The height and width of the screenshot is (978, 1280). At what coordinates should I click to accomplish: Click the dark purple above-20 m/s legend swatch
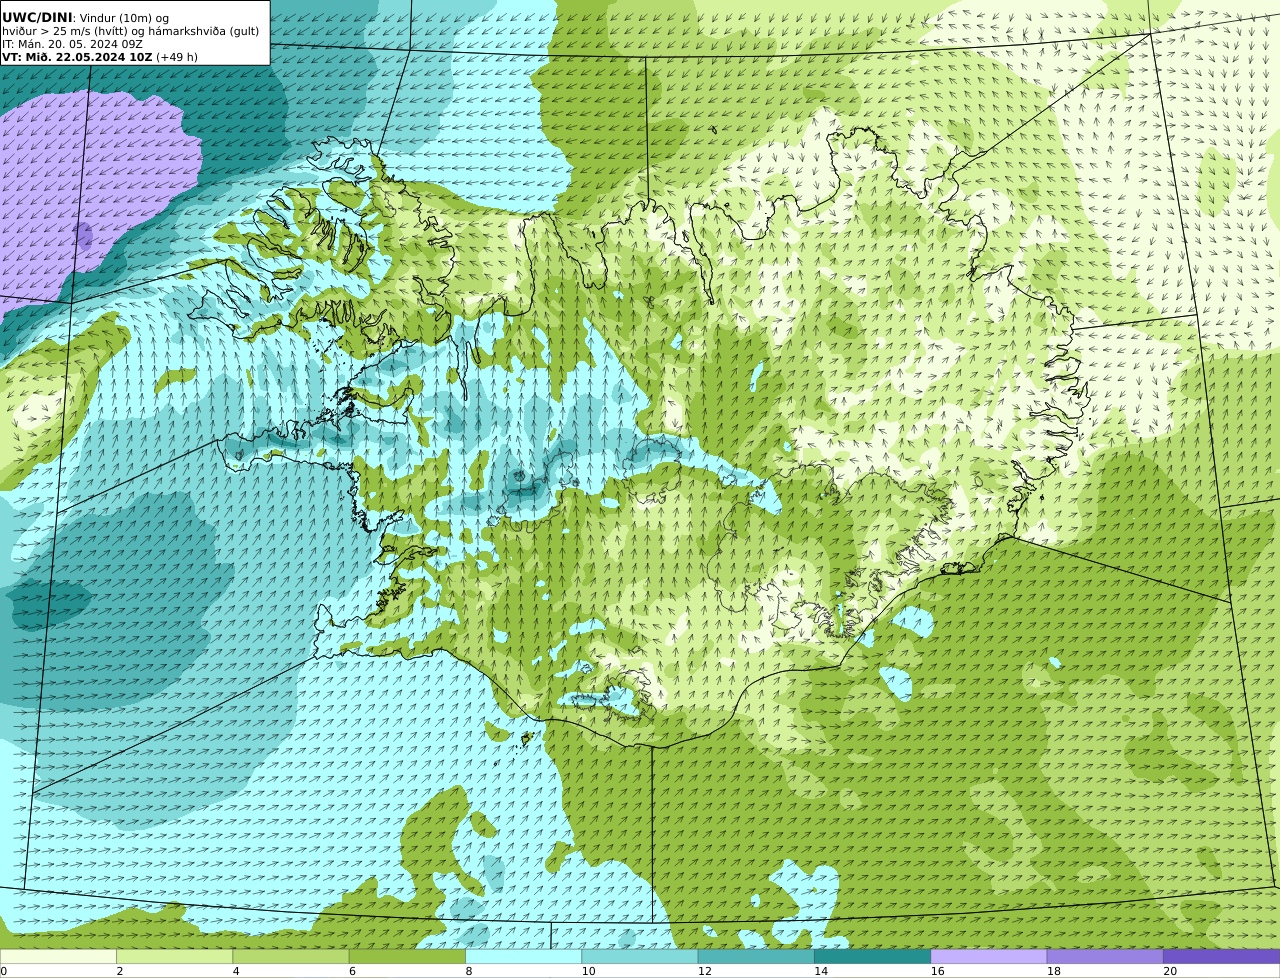click(1221, 957)
